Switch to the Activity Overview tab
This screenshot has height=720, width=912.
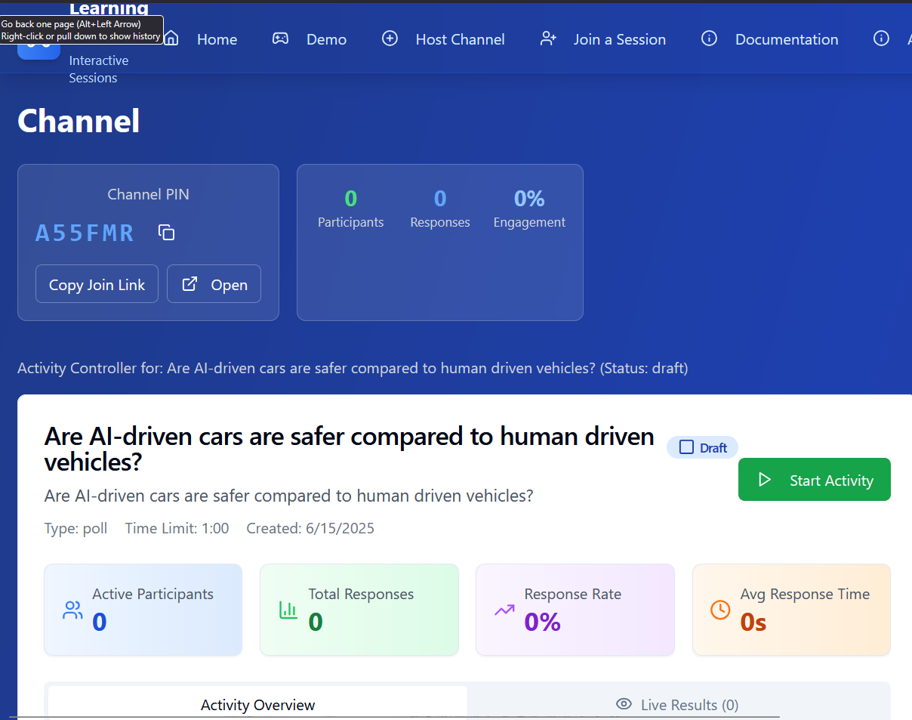[257, 704]
